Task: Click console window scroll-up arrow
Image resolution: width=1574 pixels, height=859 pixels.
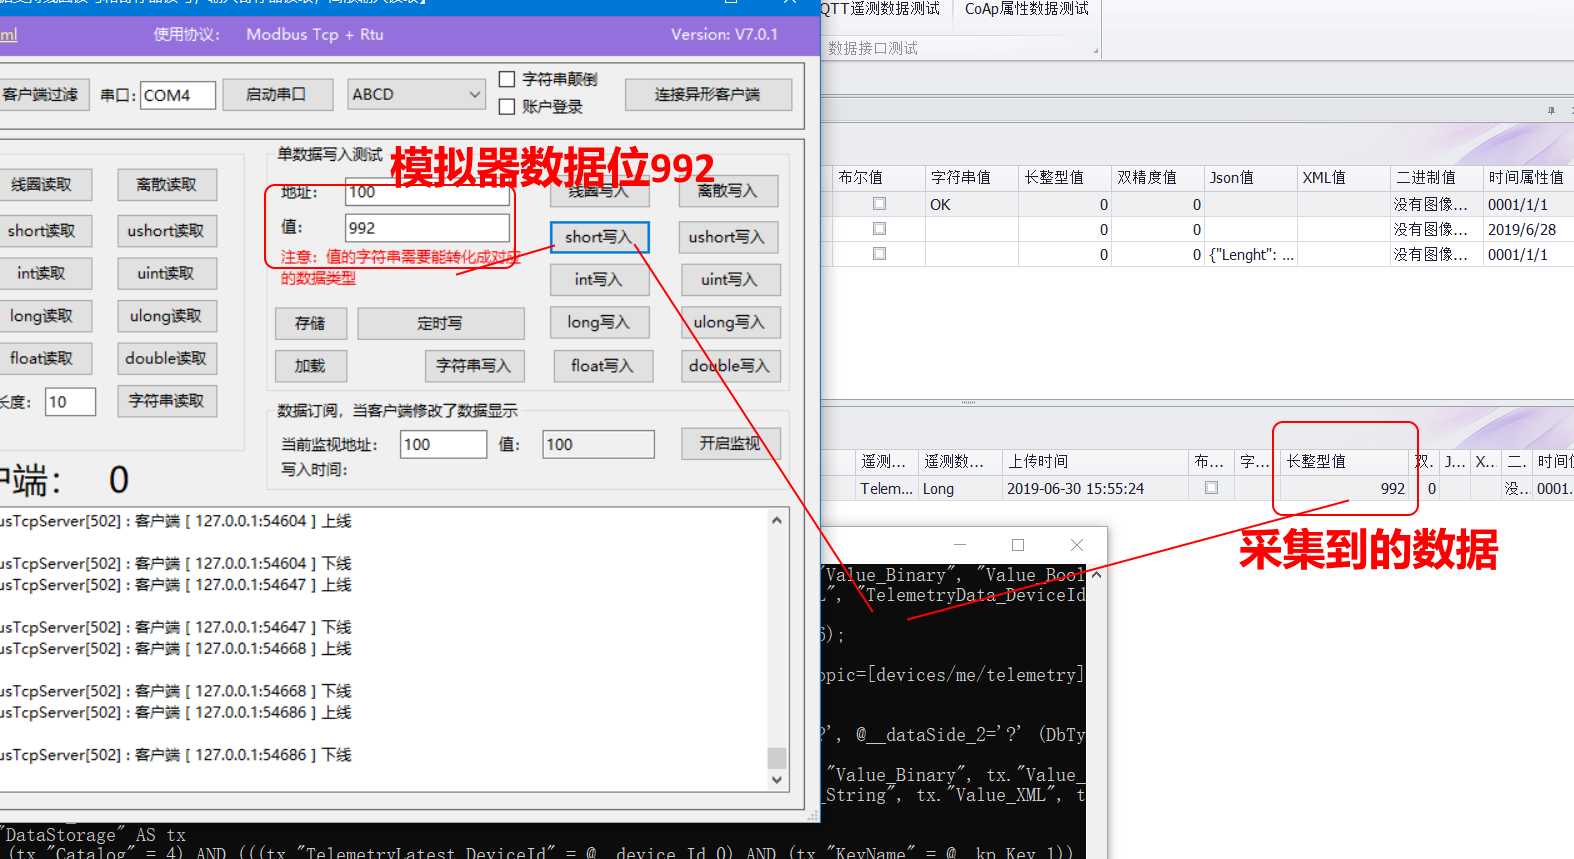Action: coord(1096,575)
